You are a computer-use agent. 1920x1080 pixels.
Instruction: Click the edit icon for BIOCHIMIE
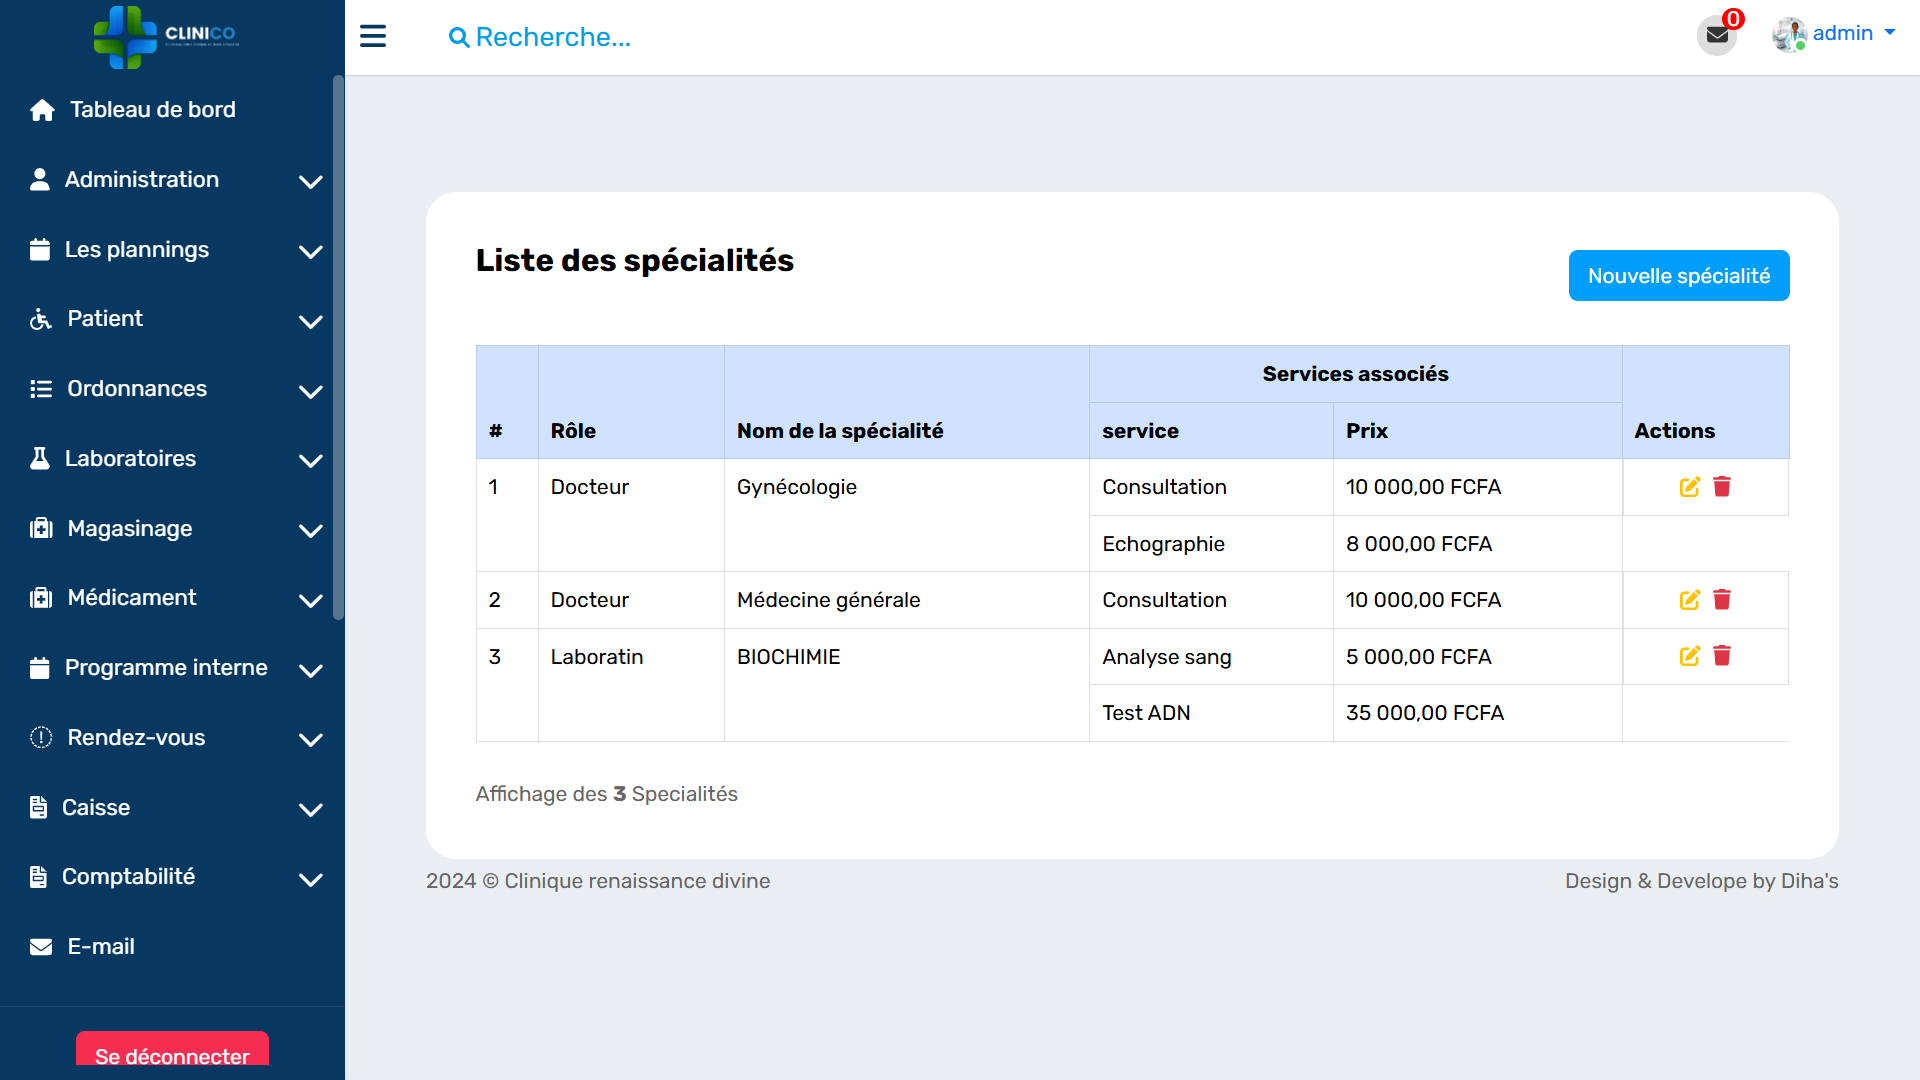pyautogui.click(x=1689, y=656)
